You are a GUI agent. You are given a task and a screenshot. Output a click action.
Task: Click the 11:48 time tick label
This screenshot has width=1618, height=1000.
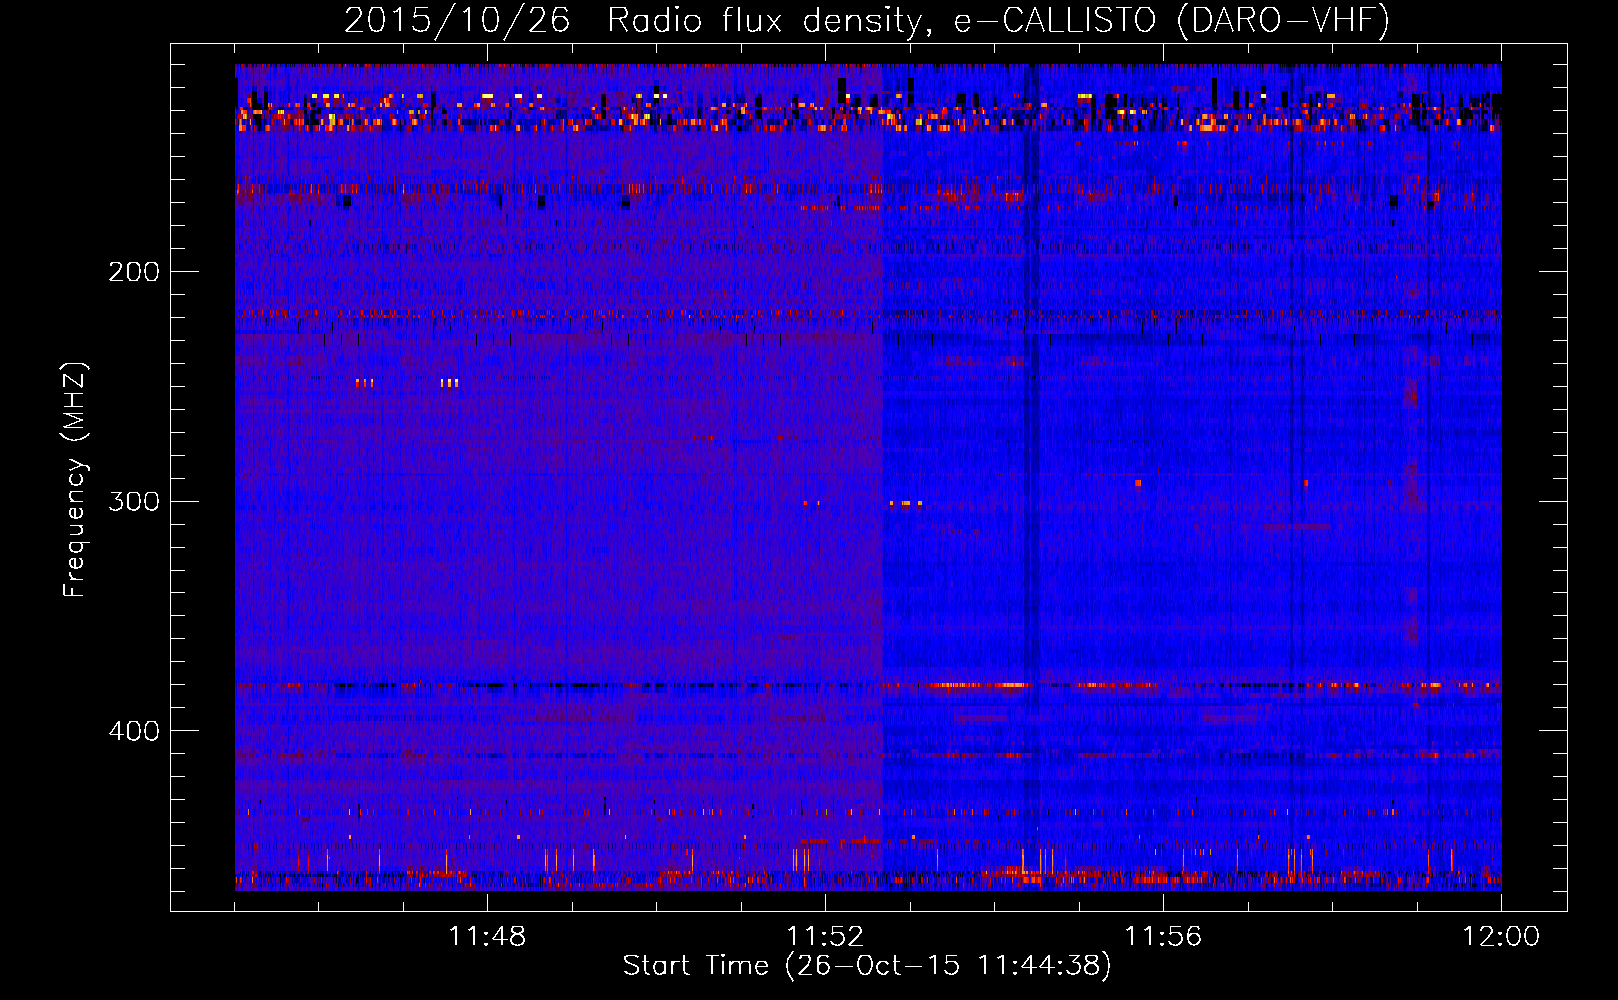pos(487,937)
